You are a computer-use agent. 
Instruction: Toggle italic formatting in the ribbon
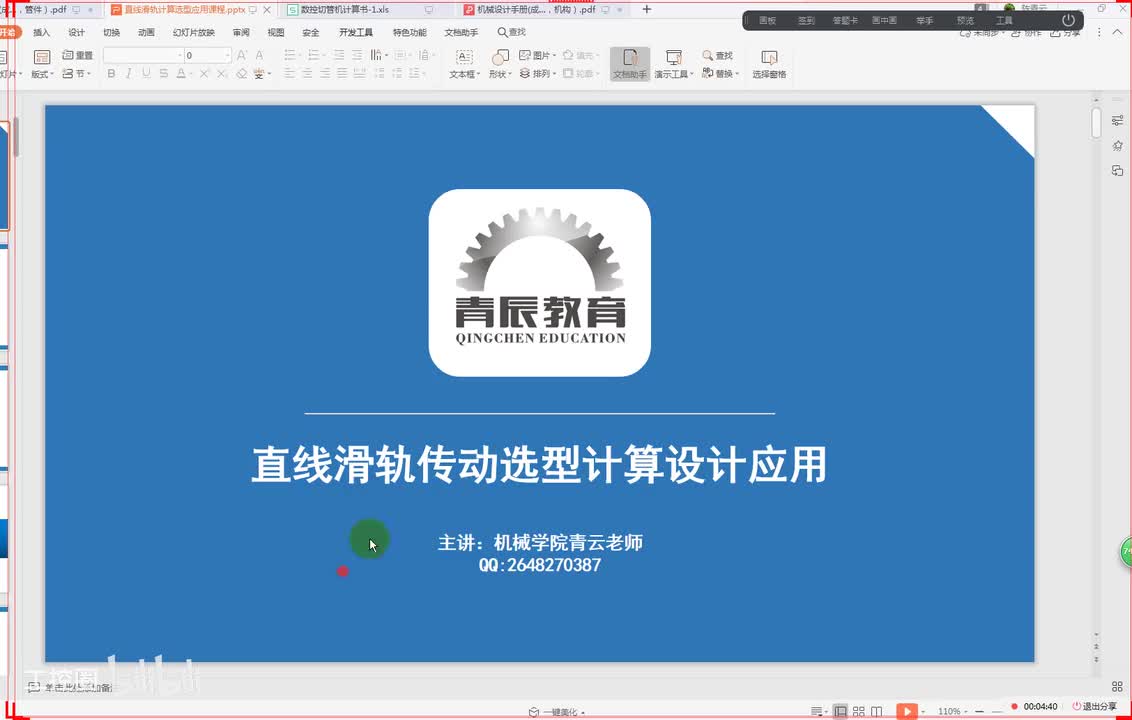pyautogui.click(x=129, y=74)
